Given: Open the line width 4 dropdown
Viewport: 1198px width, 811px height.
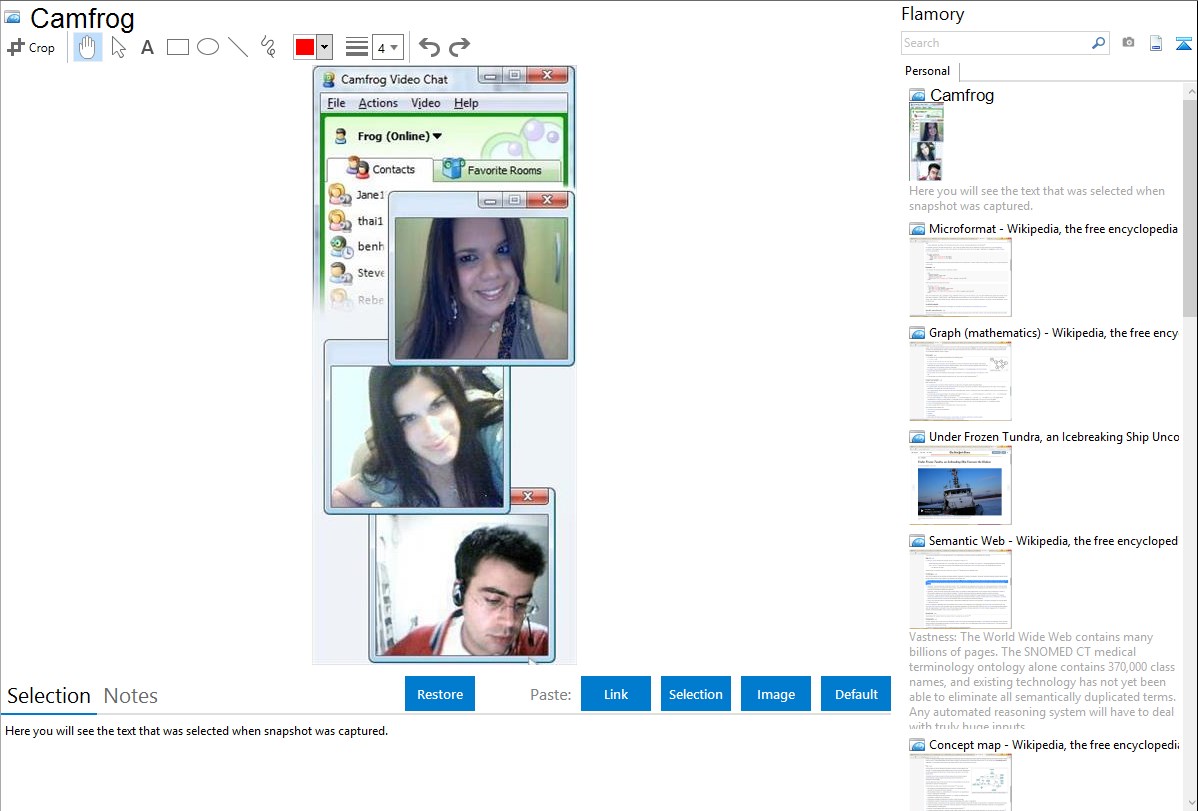Looking at the screenshot, I should pos(388,47).
